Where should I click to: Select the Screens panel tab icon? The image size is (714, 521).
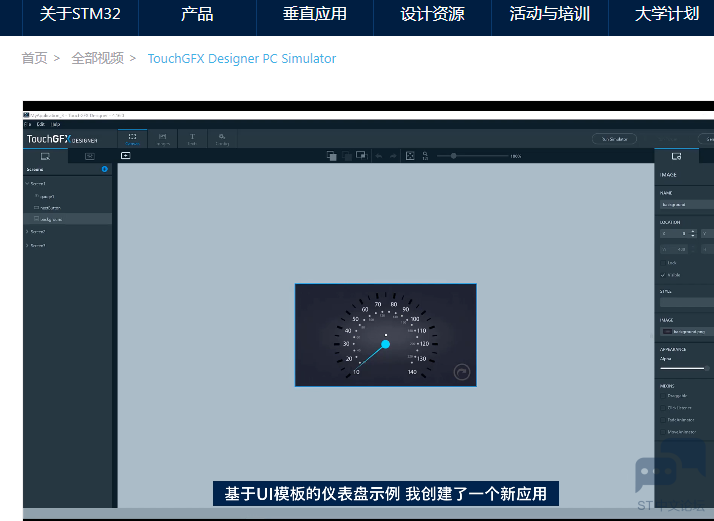(46, 156)
